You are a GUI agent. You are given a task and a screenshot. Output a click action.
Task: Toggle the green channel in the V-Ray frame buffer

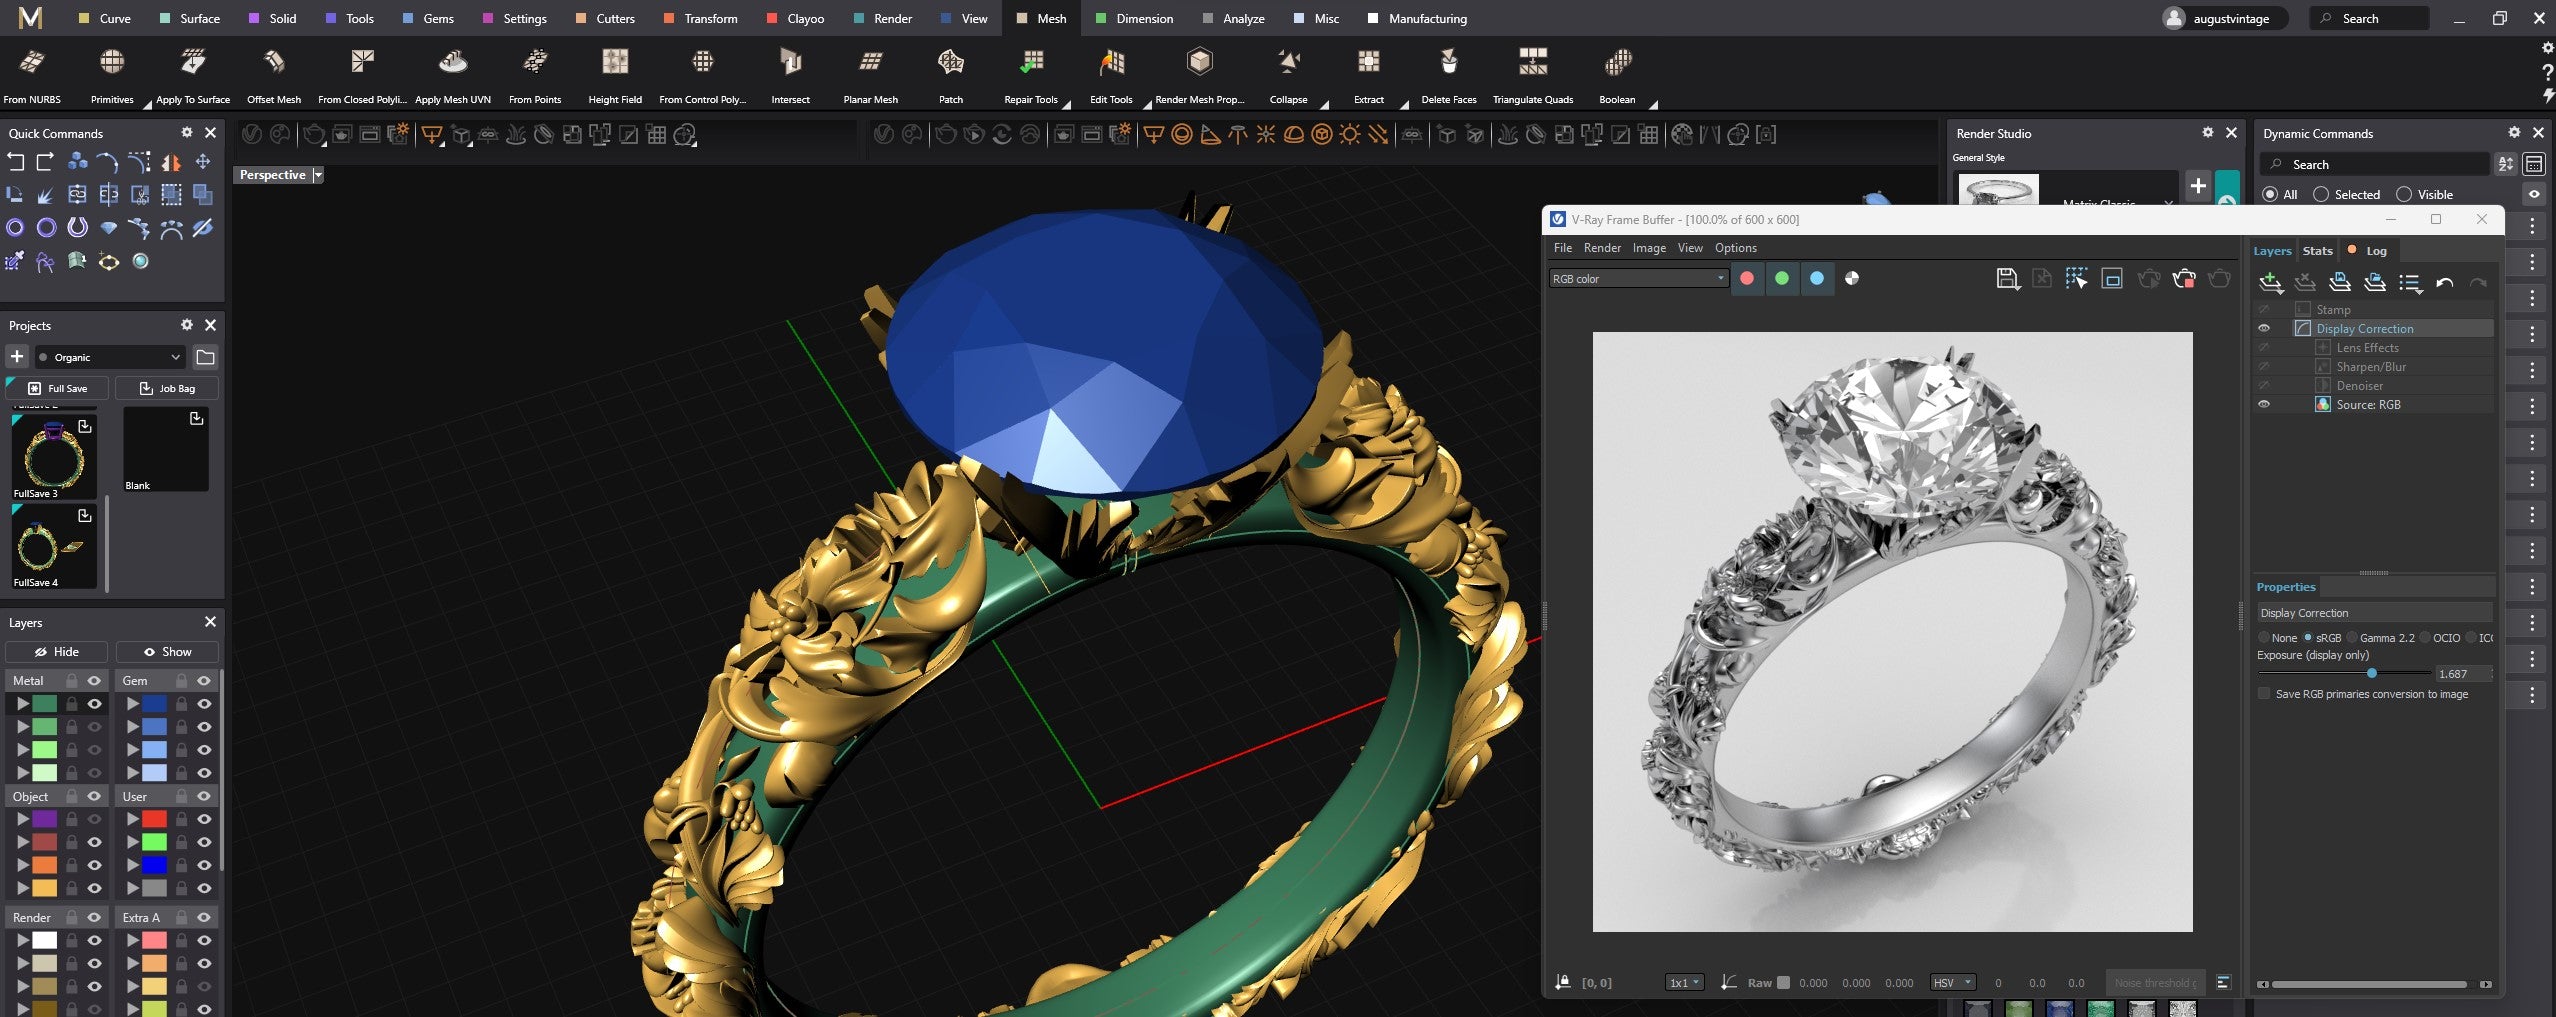click(1782, 279)
